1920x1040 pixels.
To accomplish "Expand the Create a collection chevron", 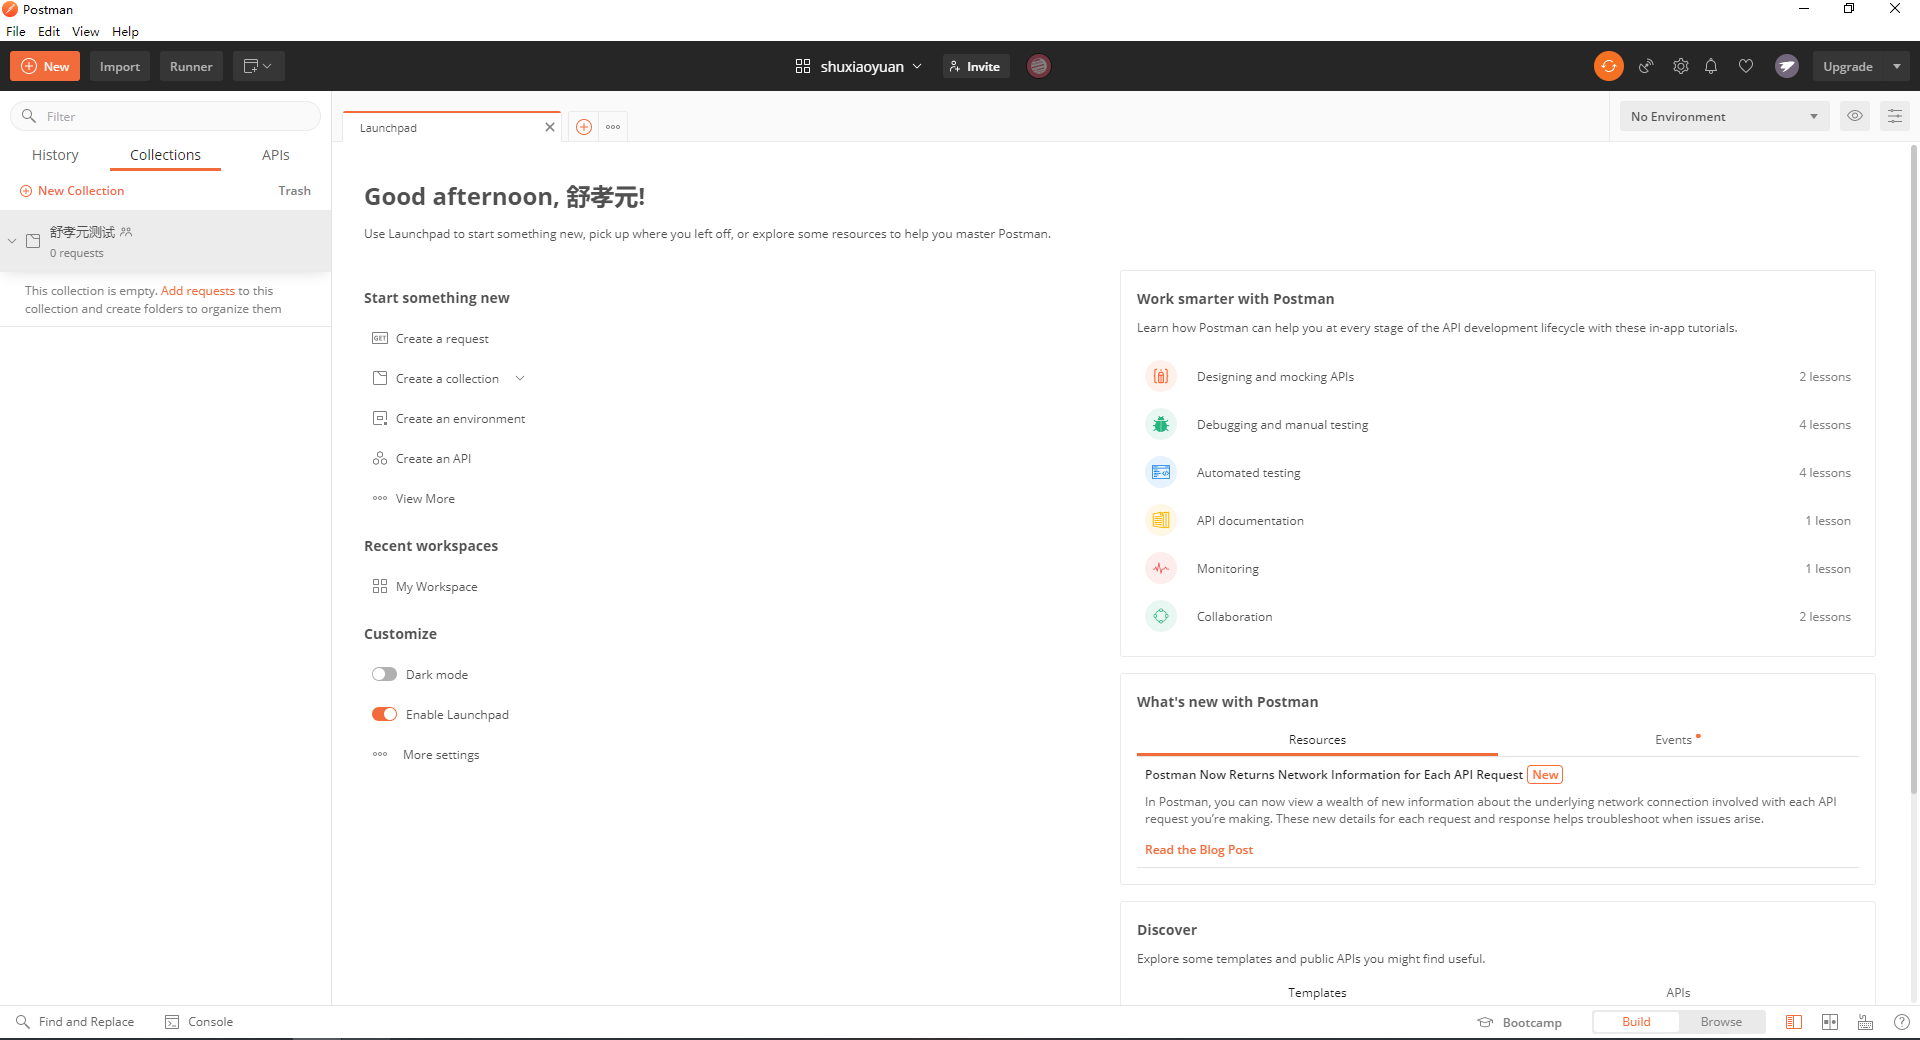I will pos(520,379).
